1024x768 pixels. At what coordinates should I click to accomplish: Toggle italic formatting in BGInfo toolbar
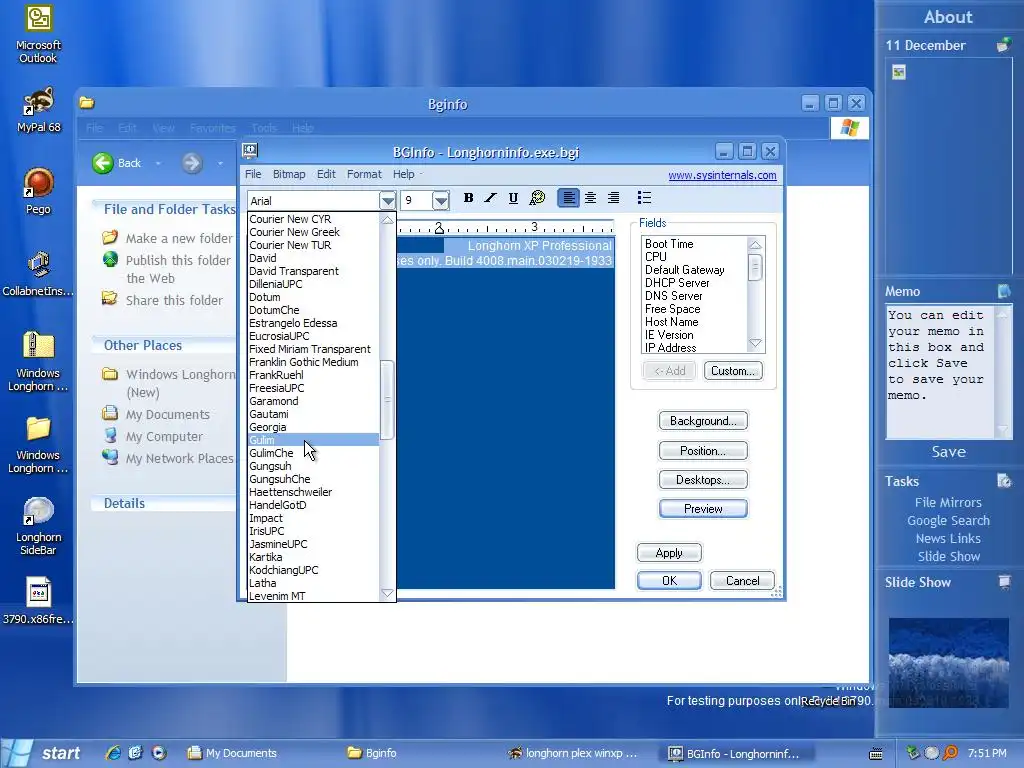pyautogui.click(x=490, y=198)
